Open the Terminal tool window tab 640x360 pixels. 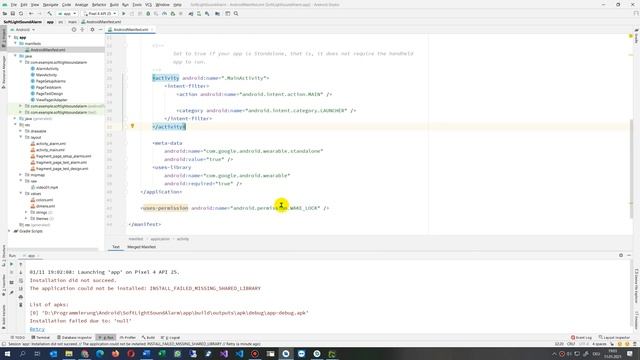coord(41,338)
